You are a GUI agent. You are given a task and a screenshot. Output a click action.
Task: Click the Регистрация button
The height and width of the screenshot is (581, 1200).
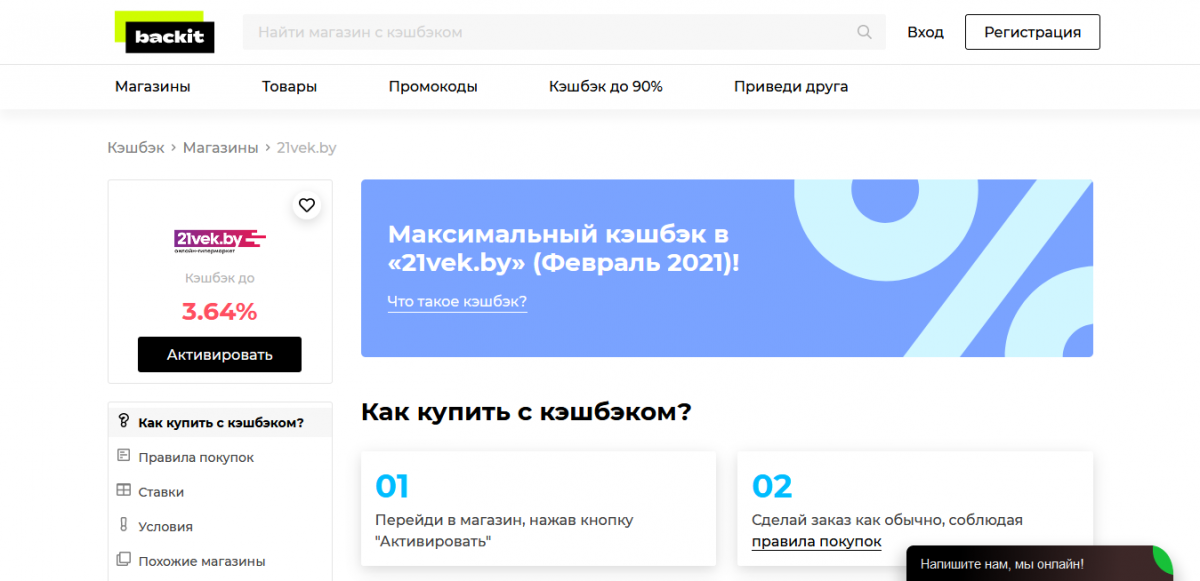[x=1032, y=32]
